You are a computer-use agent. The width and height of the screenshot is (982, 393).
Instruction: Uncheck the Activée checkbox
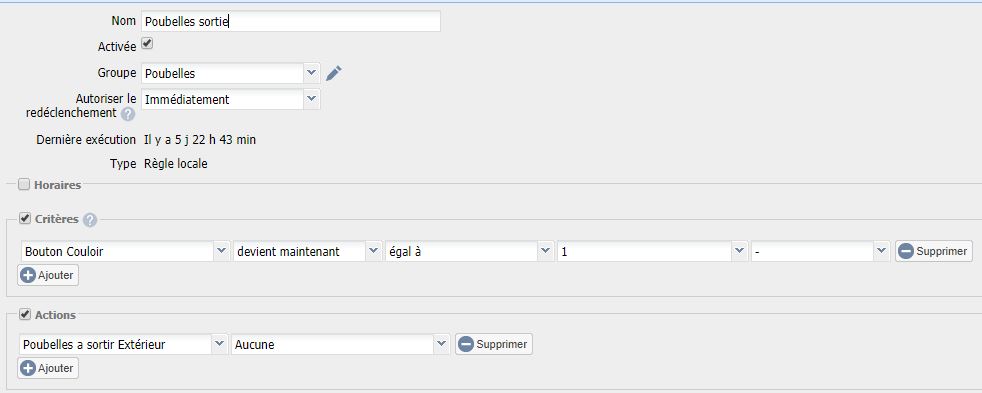coord(147,44)
